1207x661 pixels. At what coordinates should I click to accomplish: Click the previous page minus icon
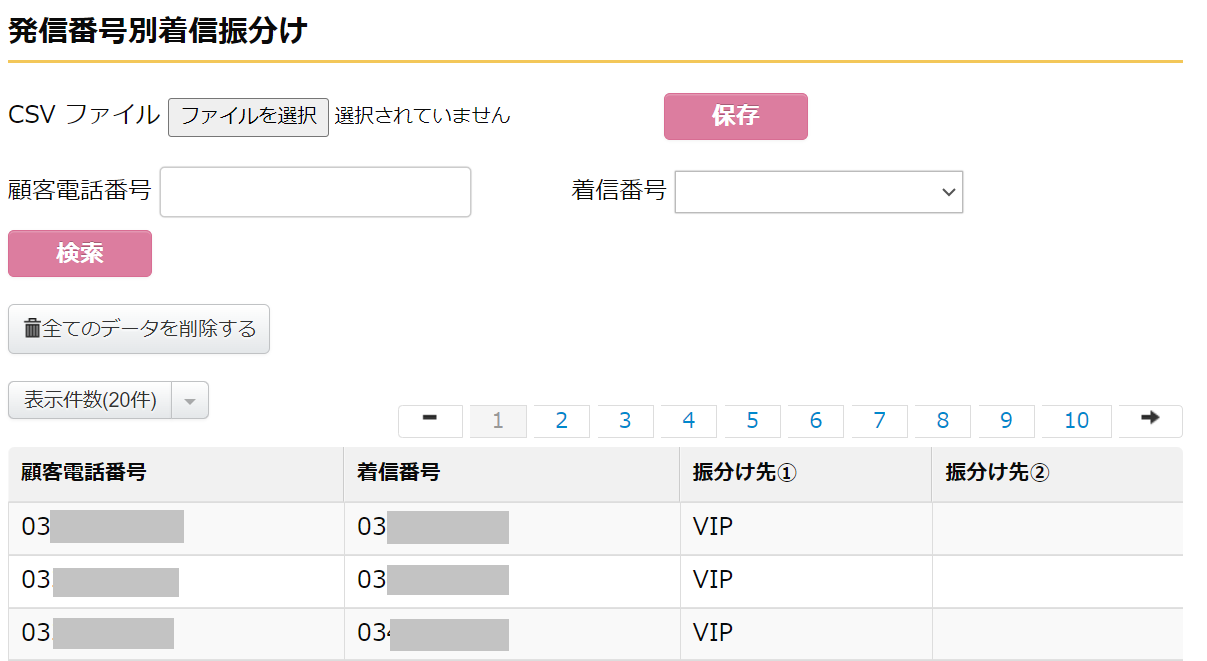tap(430, 420)
